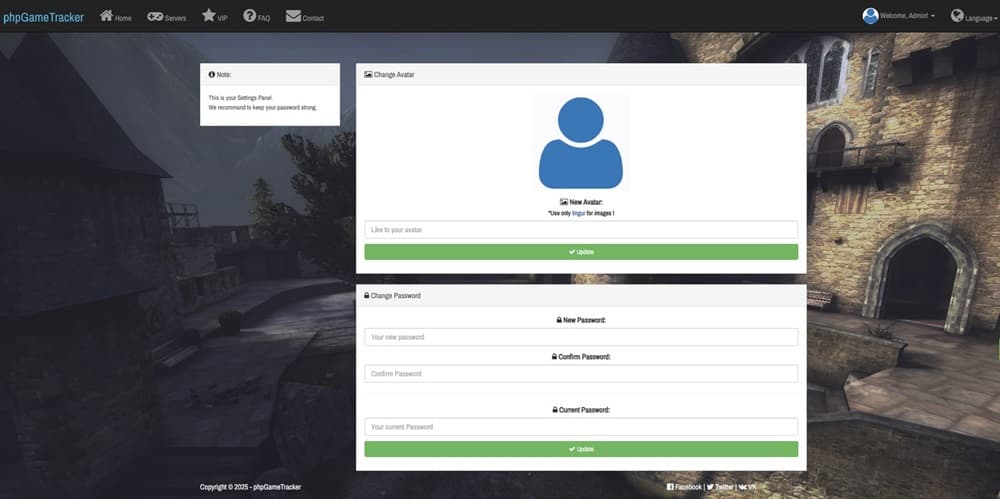This screenshot has width=1000, height=499.
Task: Click the 'Change Password' panel heading
Action: [x=396, y=296]
